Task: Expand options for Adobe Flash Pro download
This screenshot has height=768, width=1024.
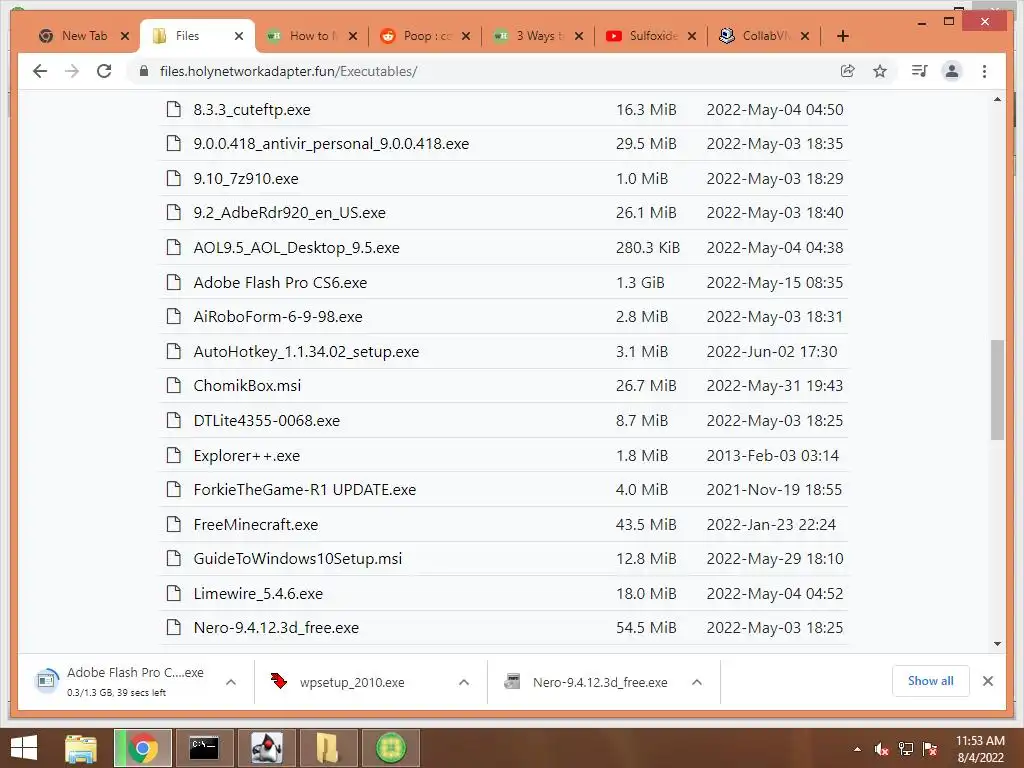Action: (231, 682)
